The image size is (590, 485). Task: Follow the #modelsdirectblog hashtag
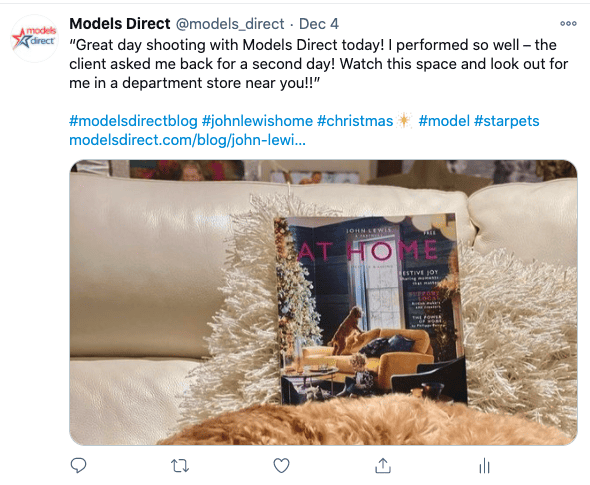coord(133,121)
